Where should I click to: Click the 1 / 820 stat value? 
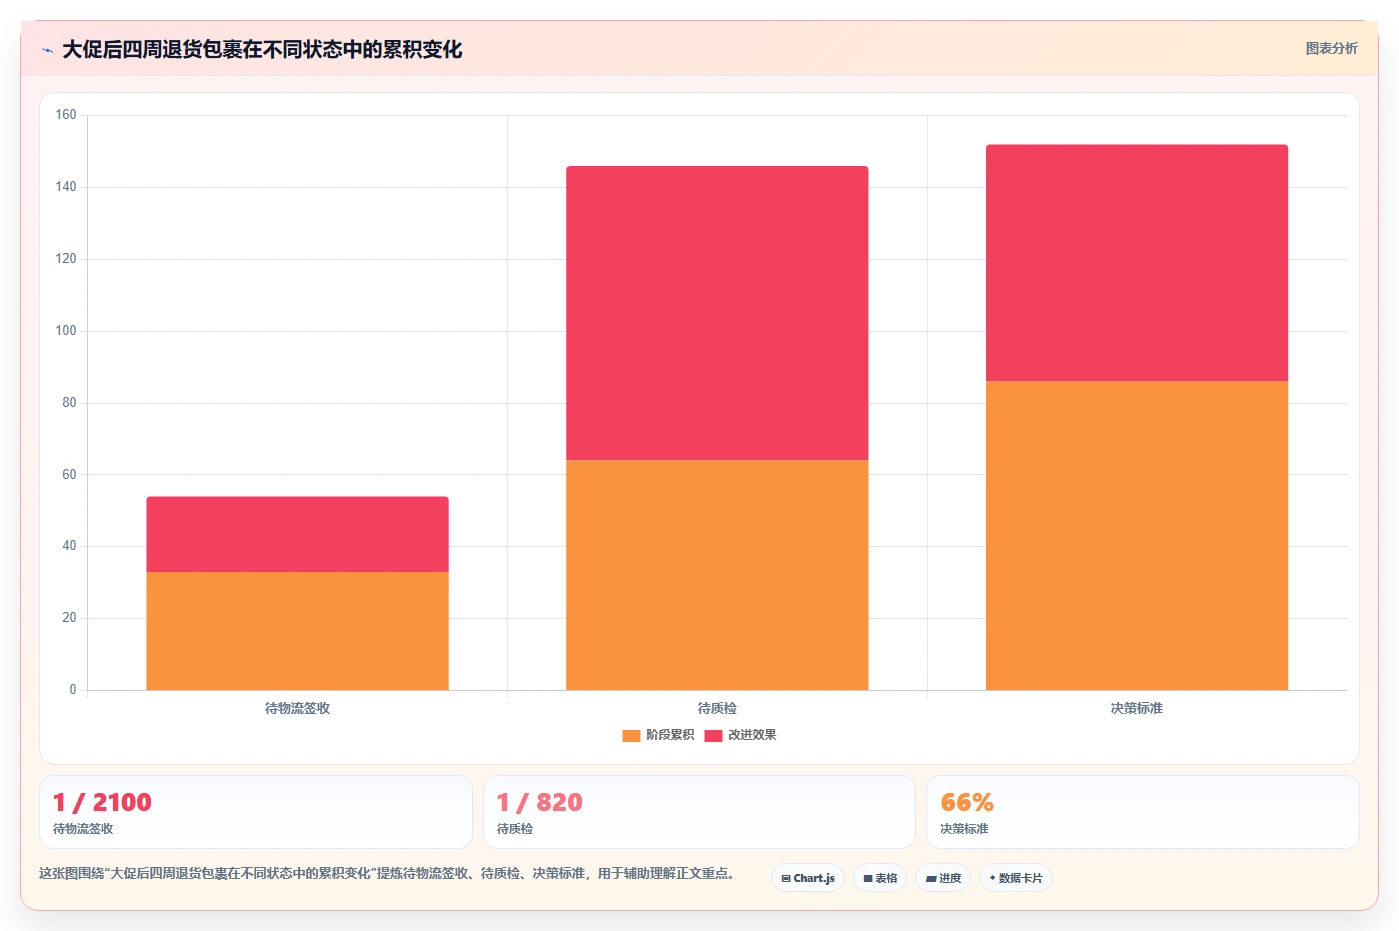point(540,803)
